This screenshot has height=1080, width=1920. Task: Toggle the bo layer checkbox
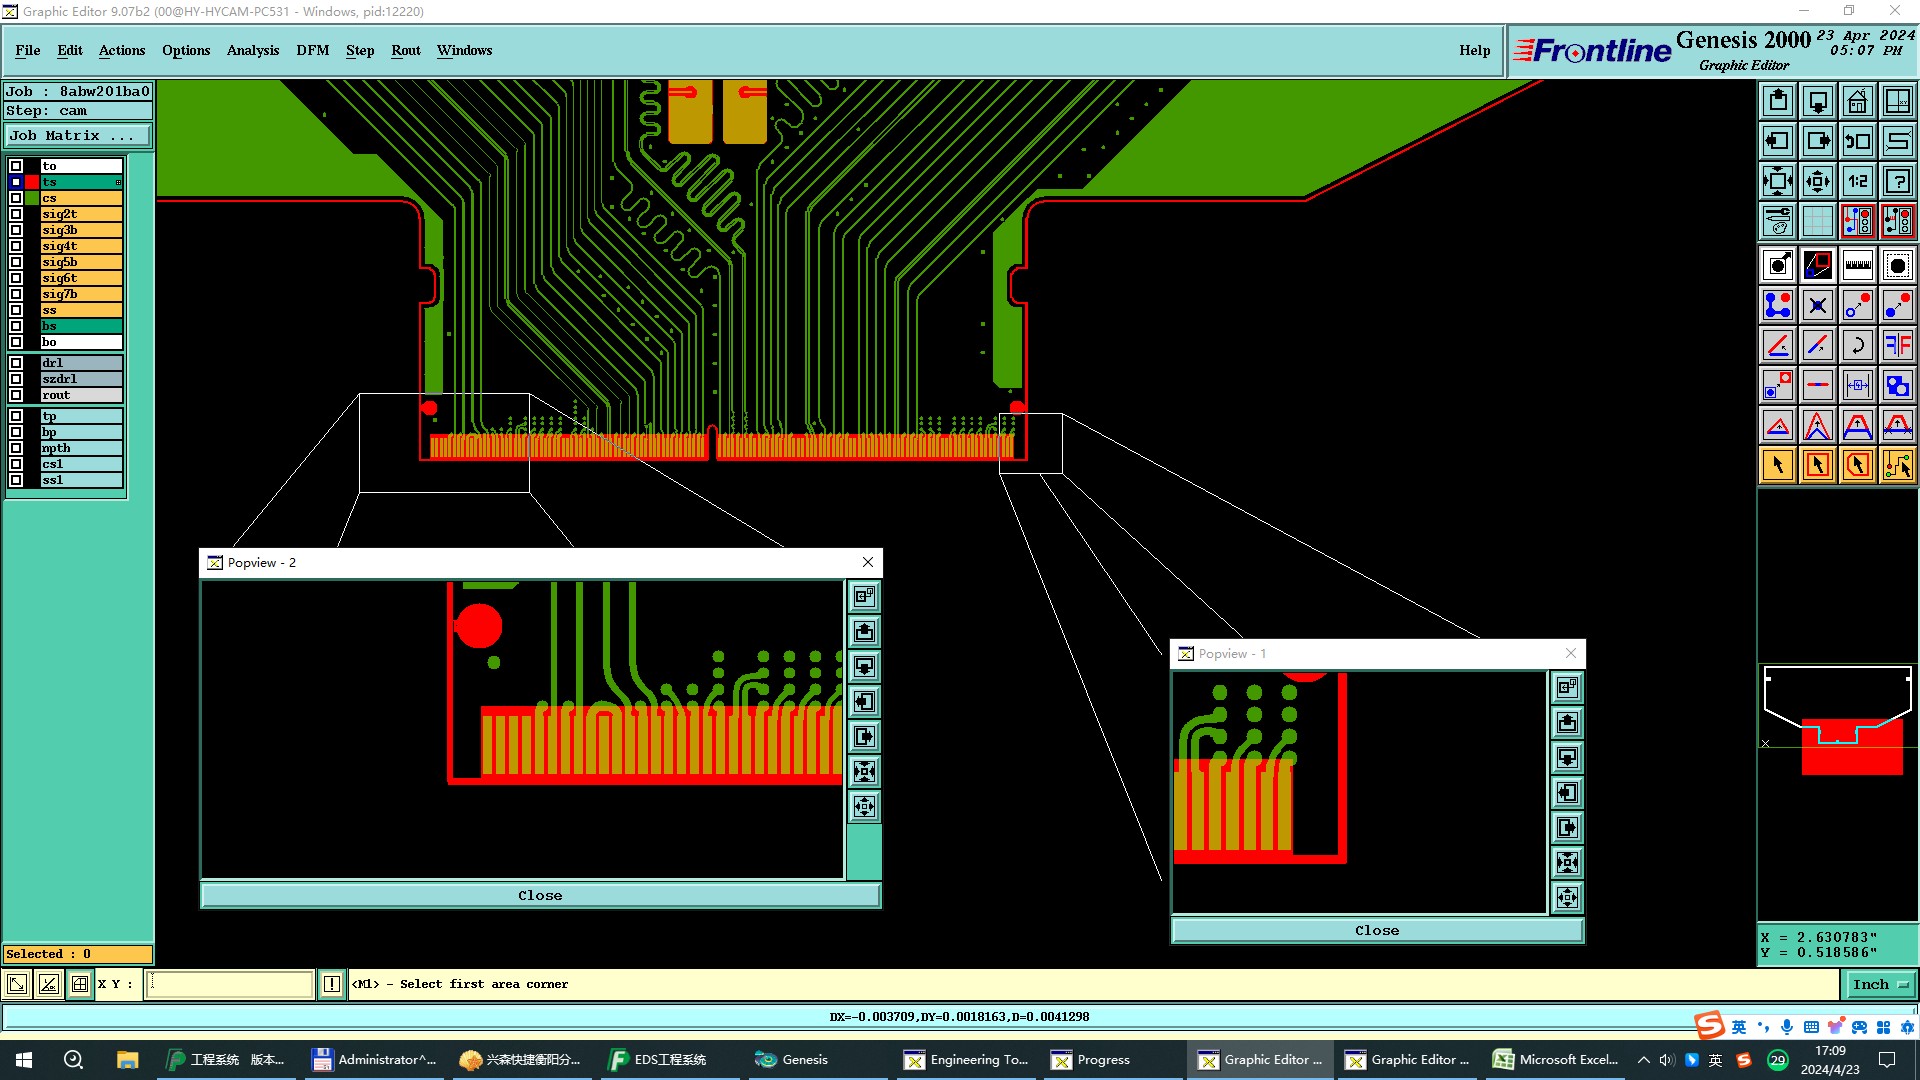point(16,342)
